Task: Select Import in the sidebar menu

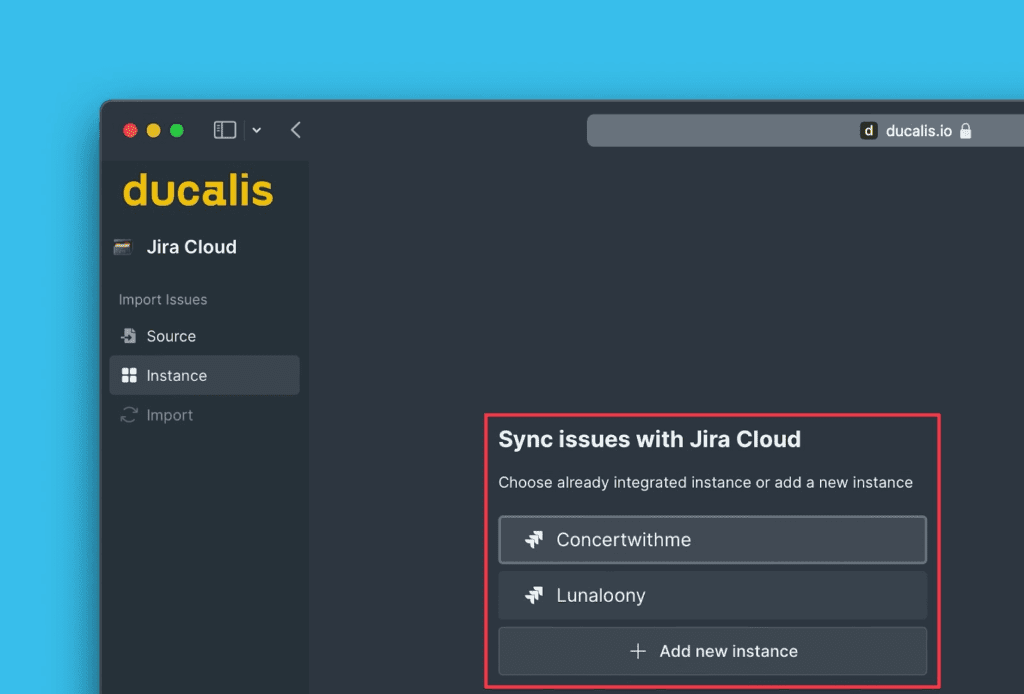Action: pos(170,415)
